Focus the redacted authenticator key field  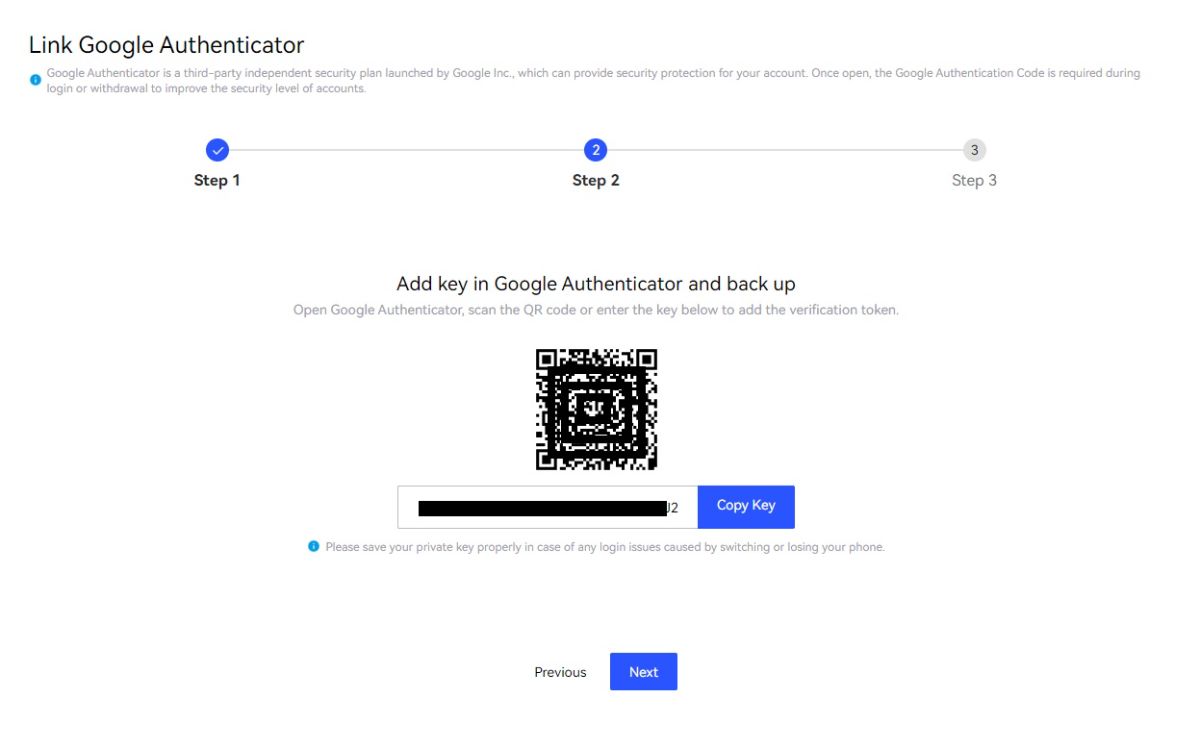point(547,507)
